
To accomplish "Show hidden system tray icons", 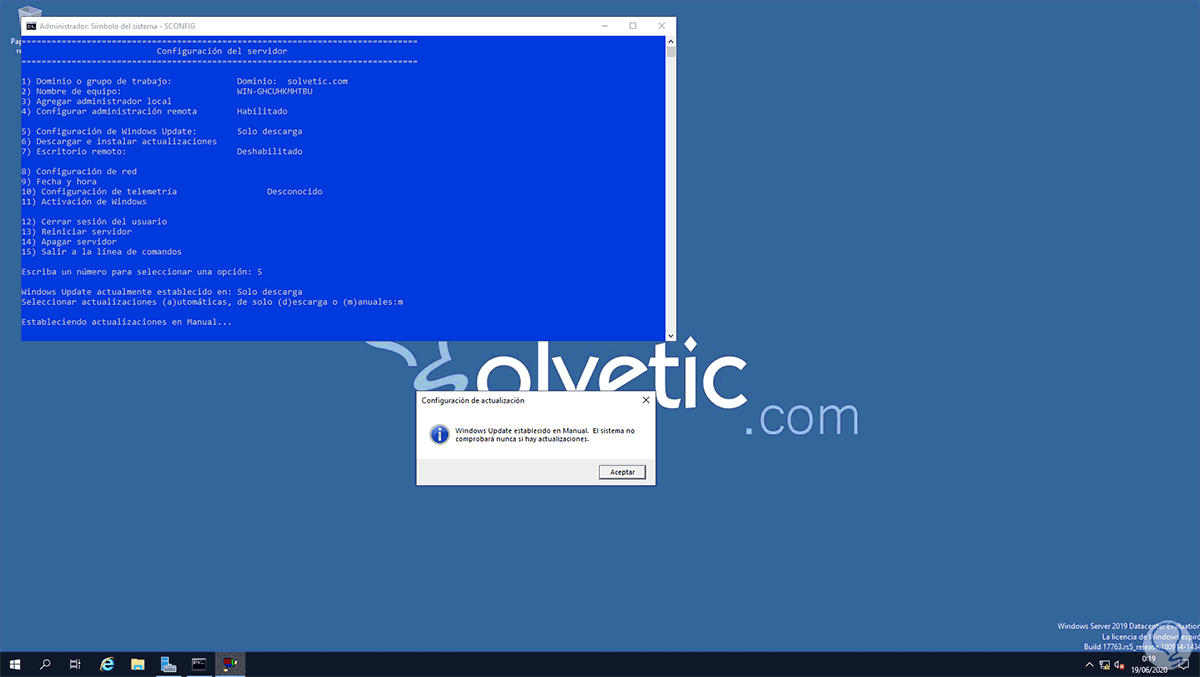I will pos(1090,665).
